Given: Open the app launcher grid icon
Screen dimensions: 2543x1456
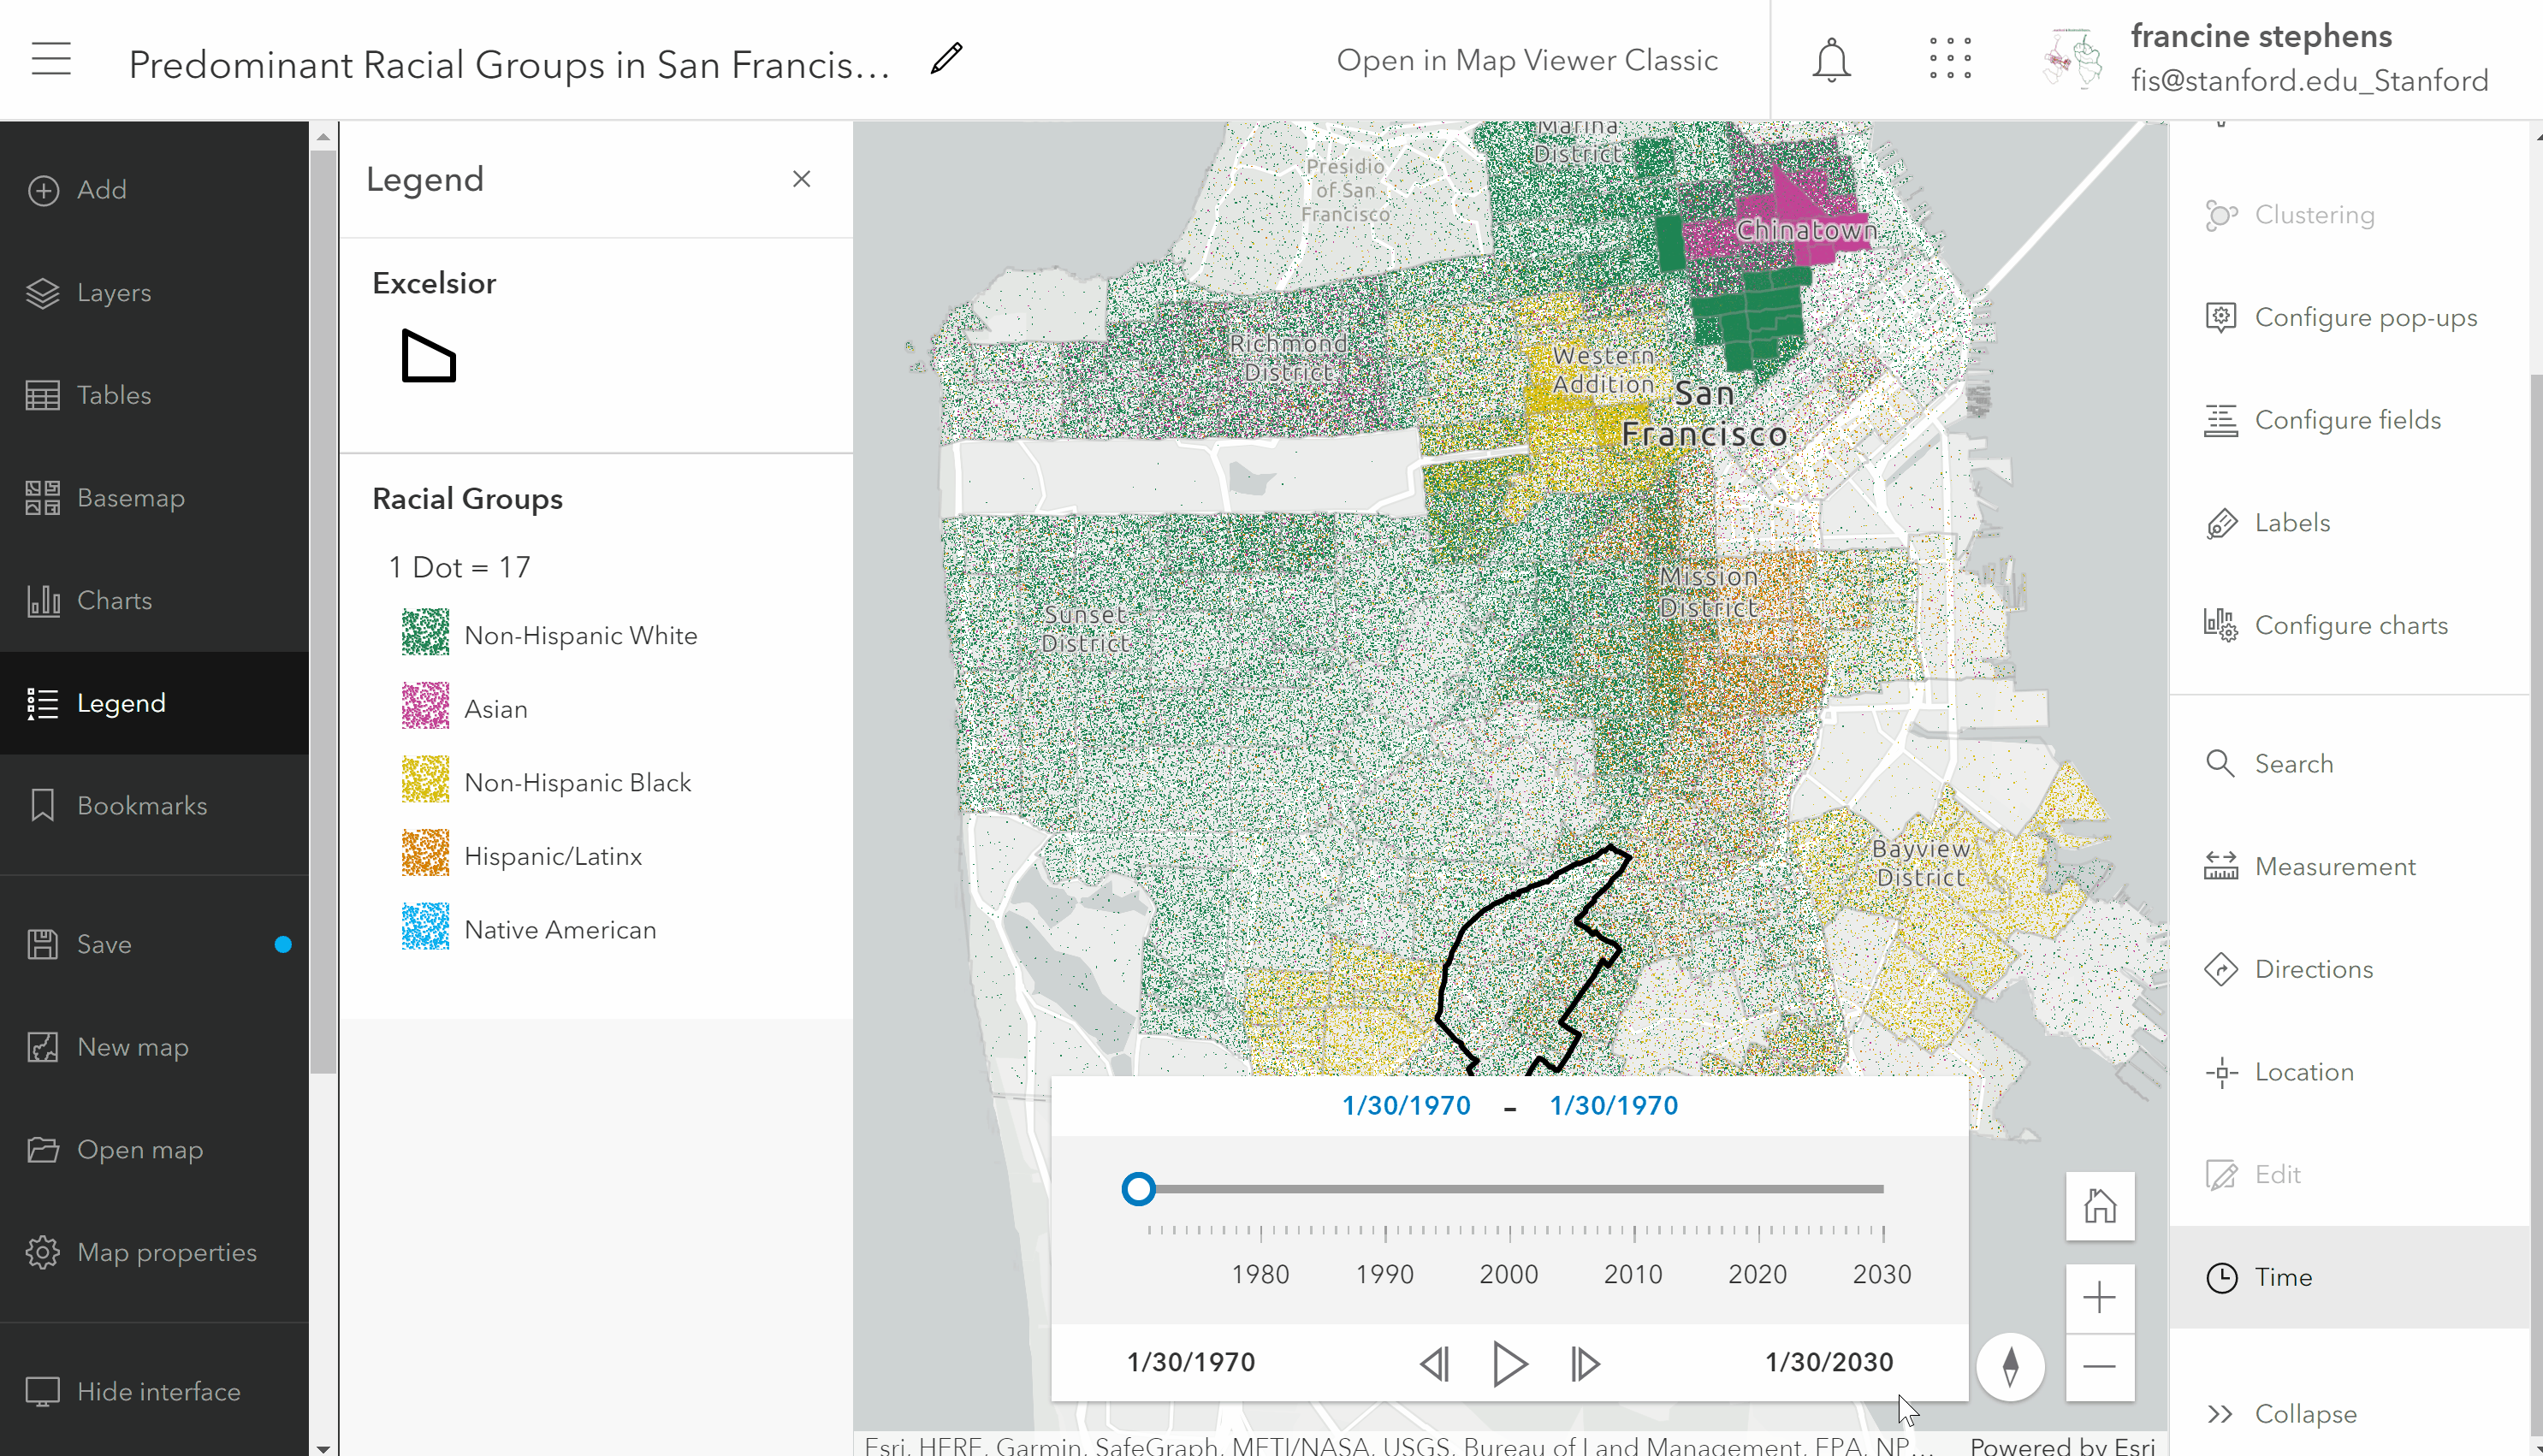Looking at the screenshot, I should coord(1950,59).
